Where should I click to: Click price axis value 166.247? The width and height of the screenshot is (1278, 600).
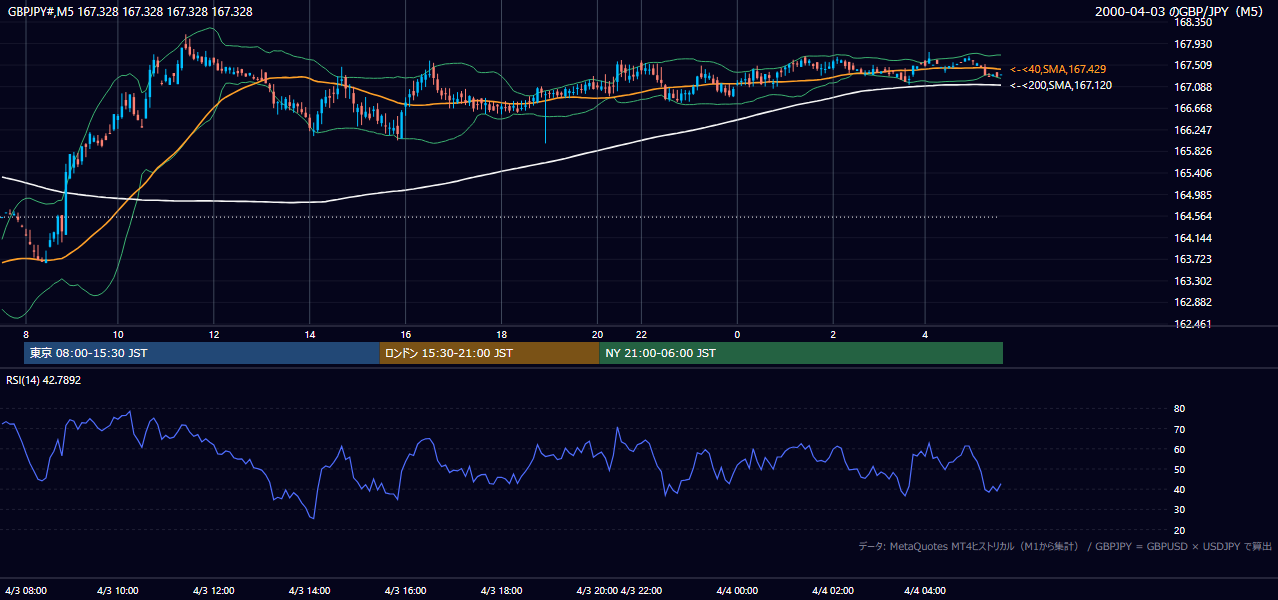[x=1193, y=130]
